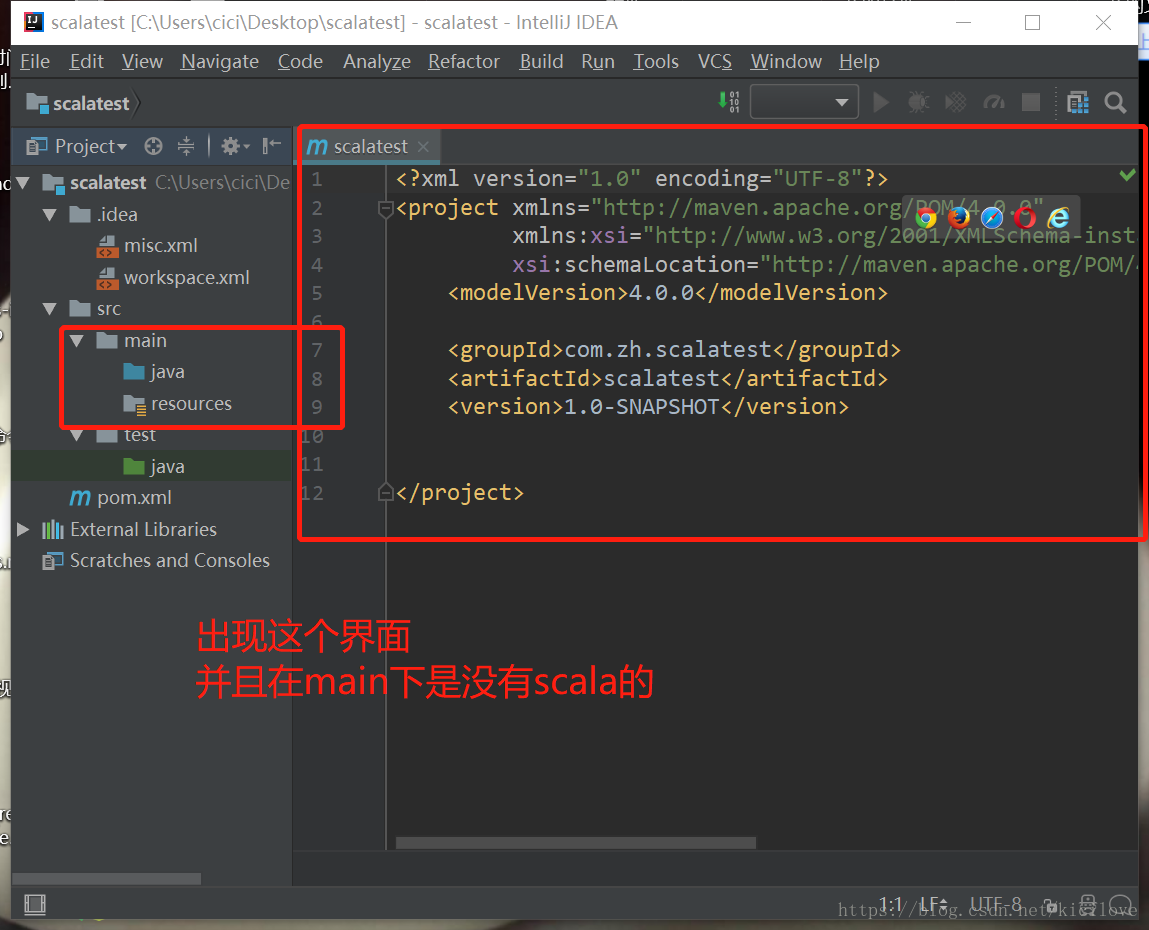Image resolution: width=1149 pixels, height=930 pixels.
Task: Click the green inspection checkmark
Action: point(1127,175)
